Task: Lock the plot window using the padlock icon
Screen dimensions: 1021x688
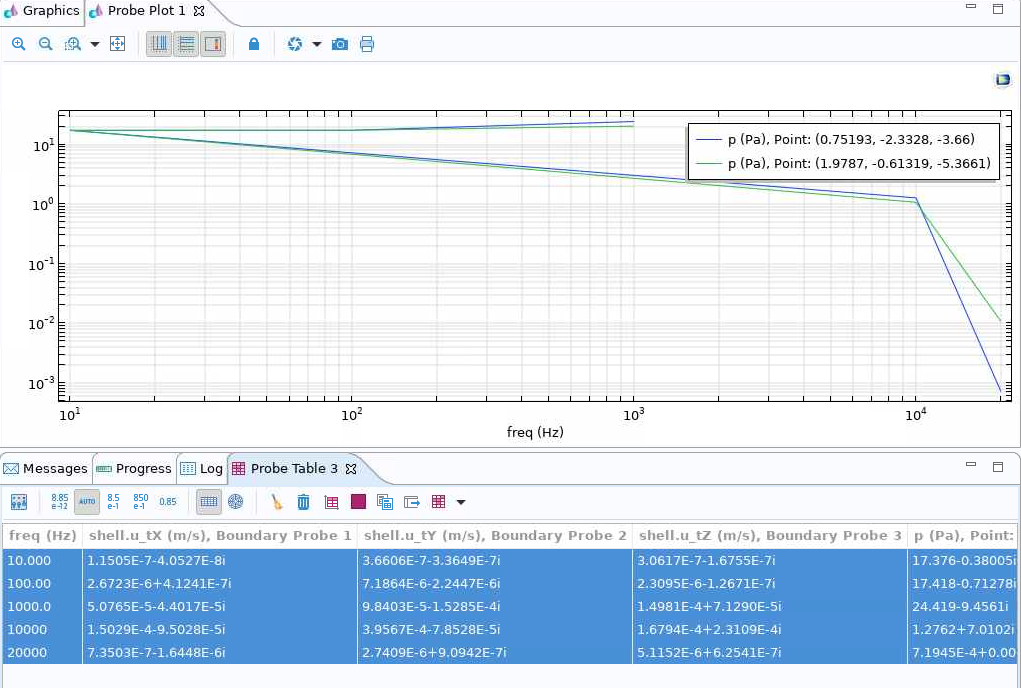Action: pyautogui.click(x=254, y=44)
